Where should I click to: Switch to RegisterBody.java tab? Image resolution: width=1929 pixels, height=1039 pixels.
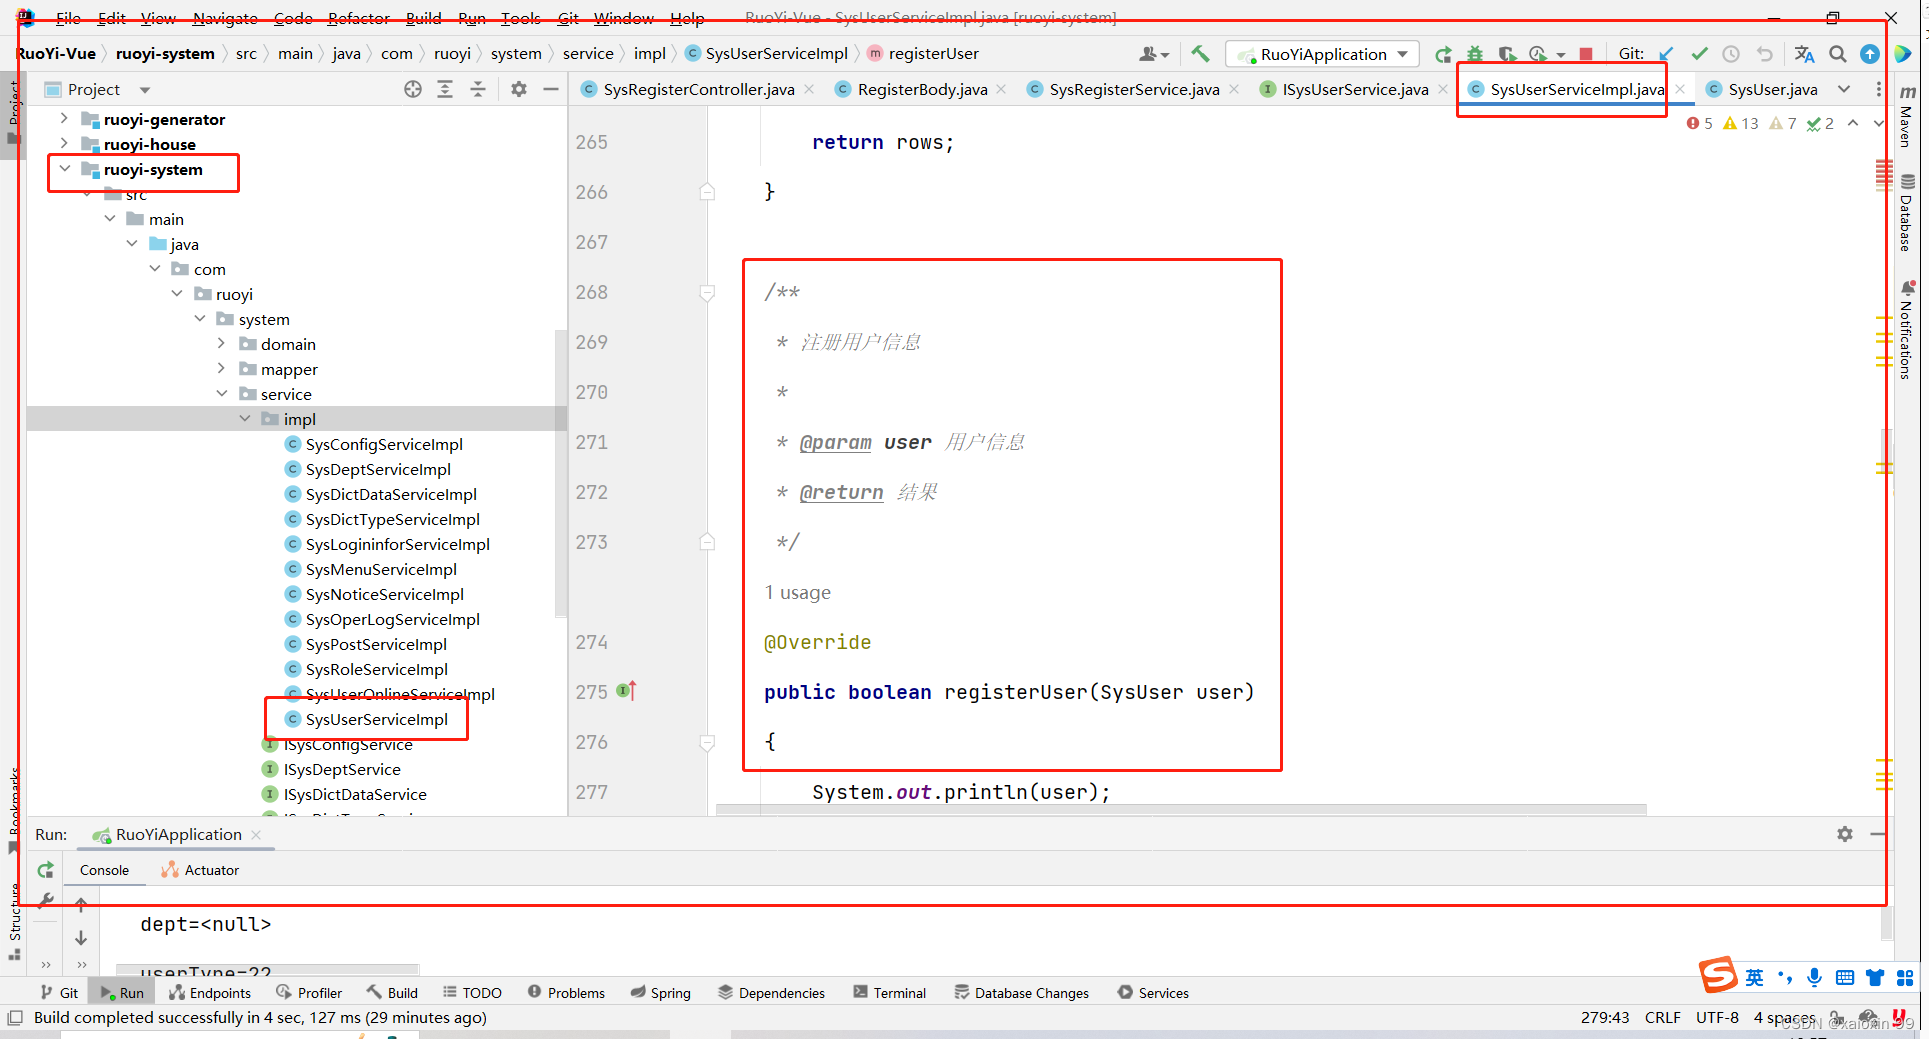921,89
